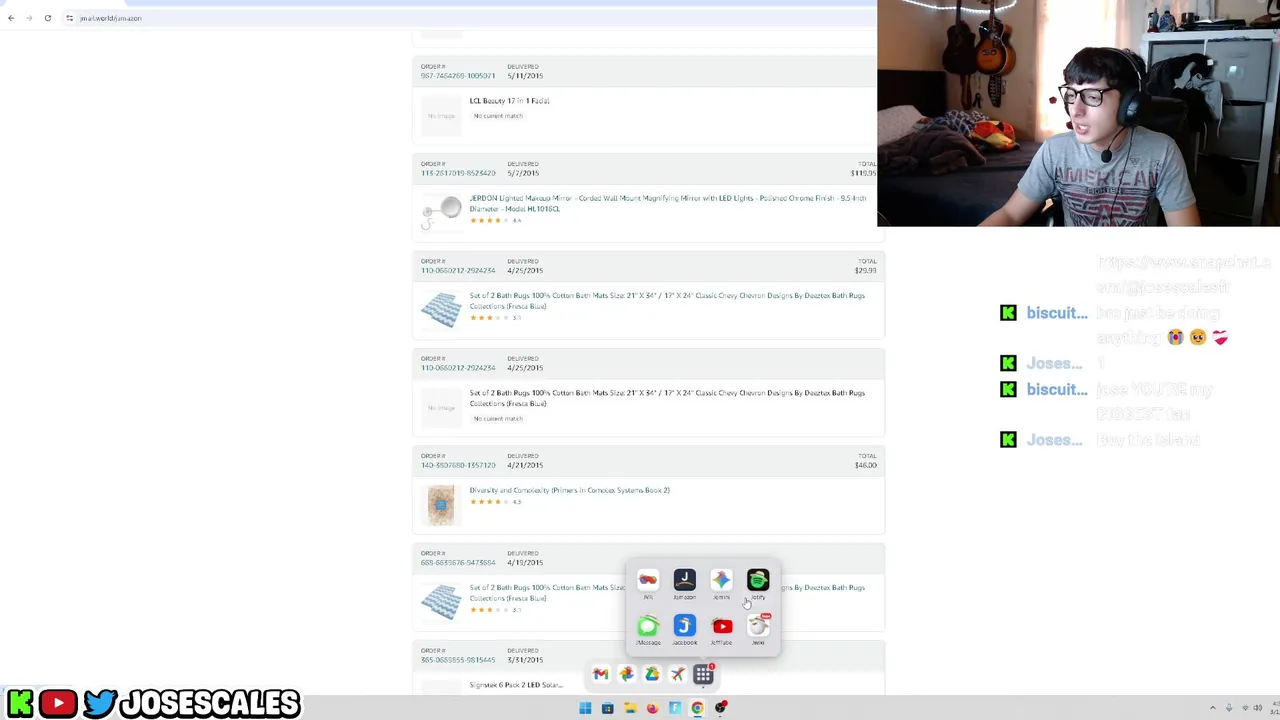
Task: Click the 5/11/2015 delivered date
Action: (x=525, y=76)
